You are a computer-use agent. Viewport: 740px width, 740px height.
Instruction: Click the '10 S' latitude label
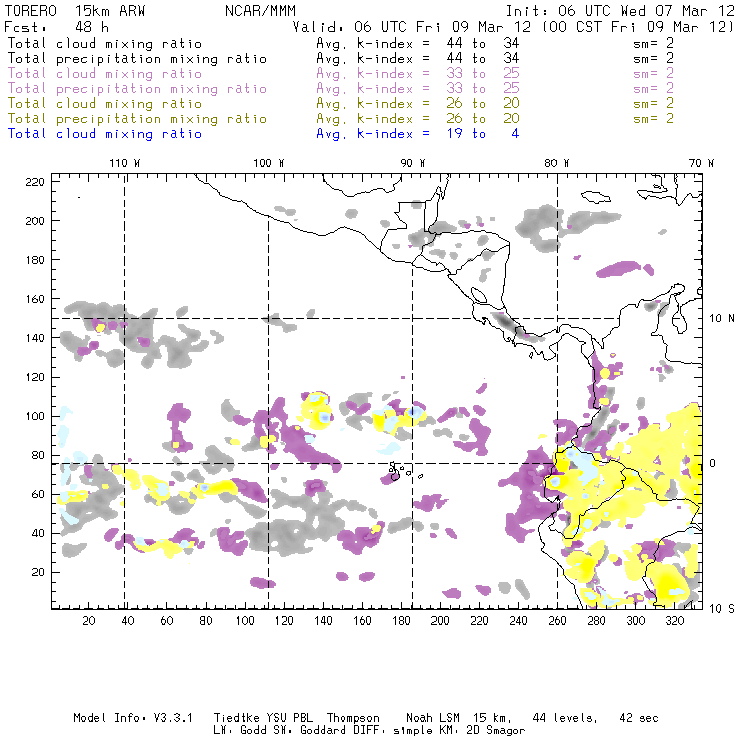[722, 609]
